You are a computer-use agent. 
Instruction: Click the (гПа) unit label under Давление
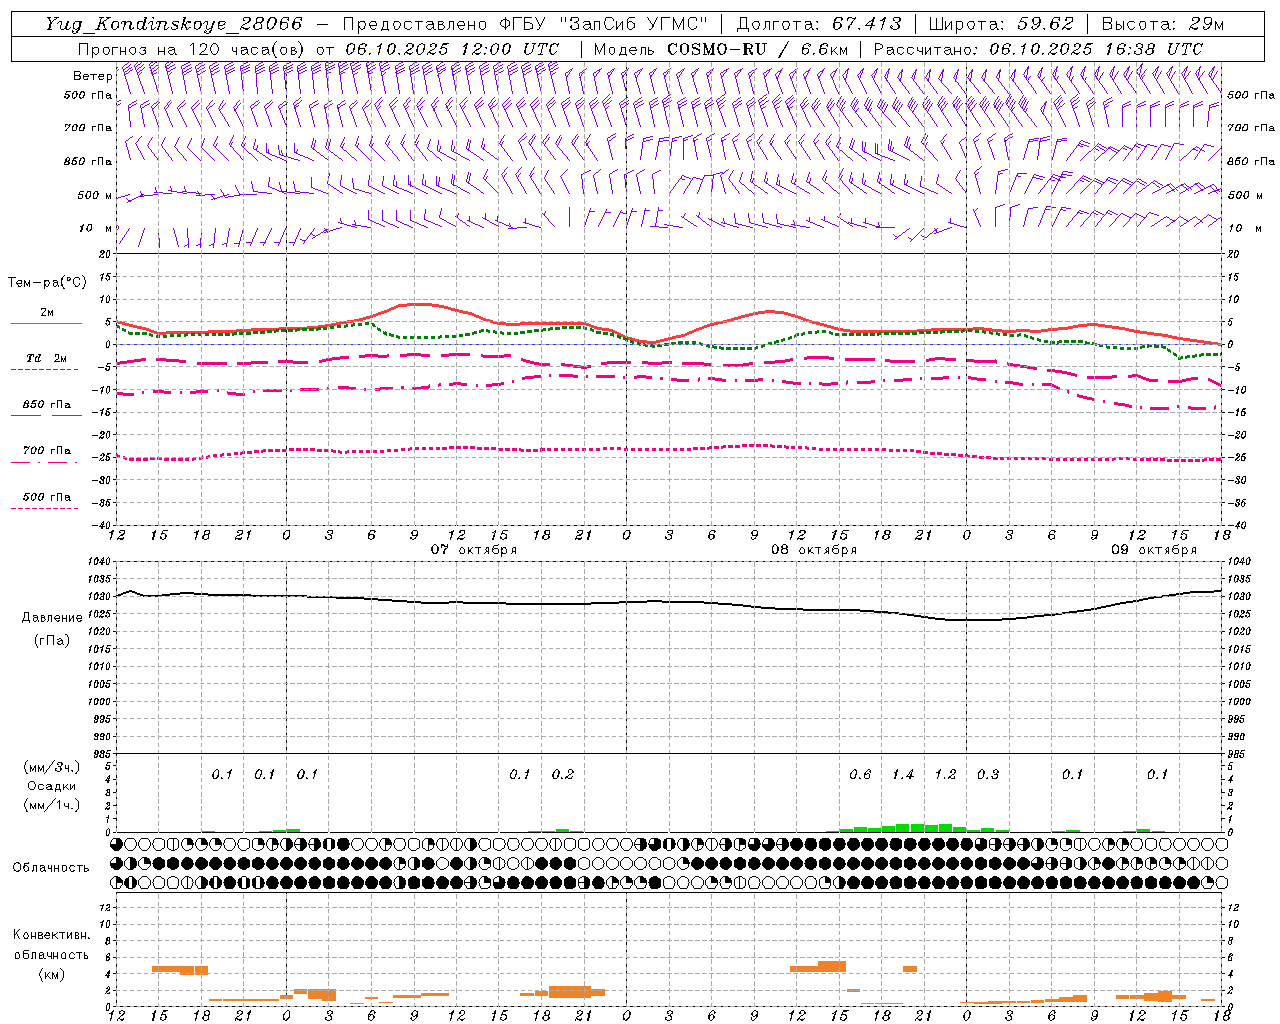[50, 641]
